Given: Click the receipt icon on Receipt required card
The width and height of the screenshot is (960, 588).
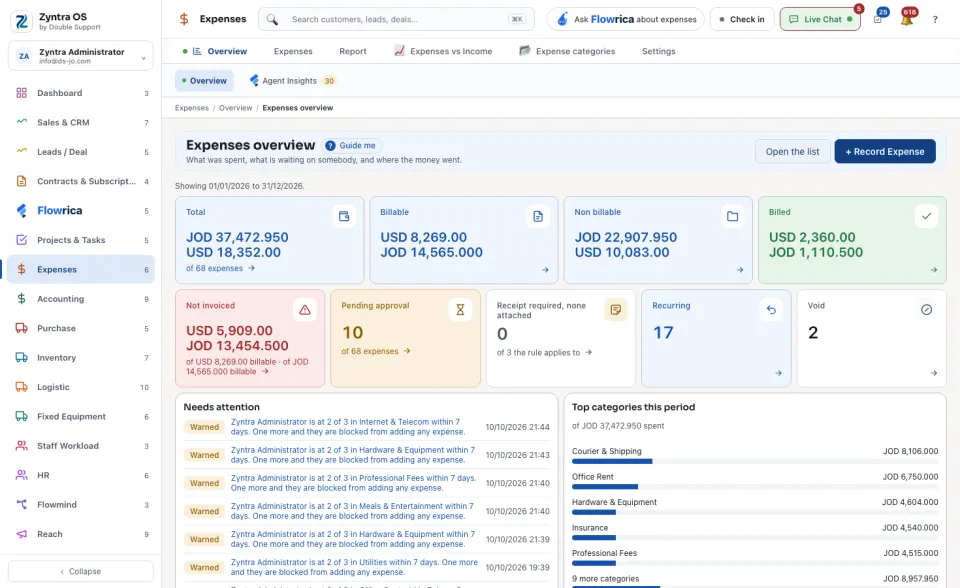Looking at the screenshot, I should click(x=616, y=310).
